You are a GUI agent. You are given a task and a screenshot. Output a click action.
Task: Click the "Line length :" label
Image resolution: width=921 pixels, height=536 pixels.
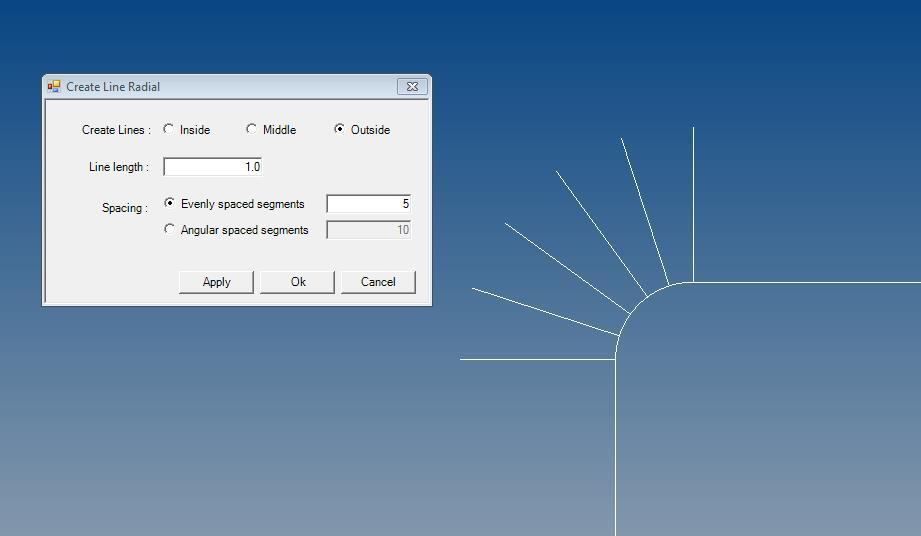point(119,167)
